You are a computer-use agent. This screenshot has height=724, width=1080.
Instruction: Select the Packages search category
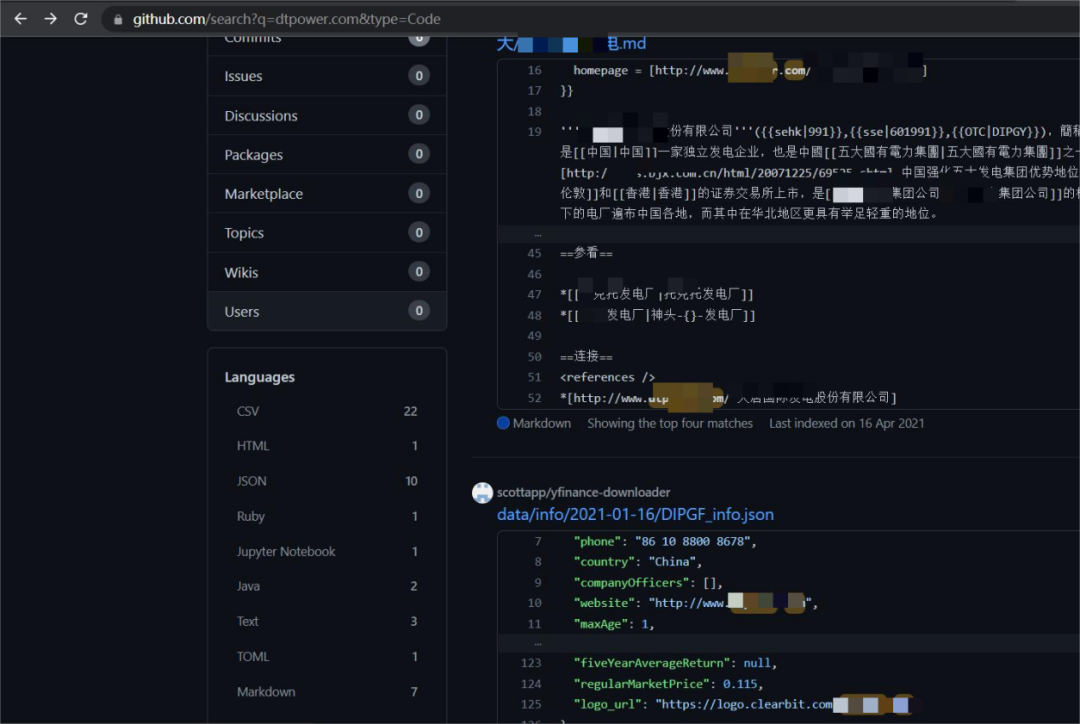point(327,154)
